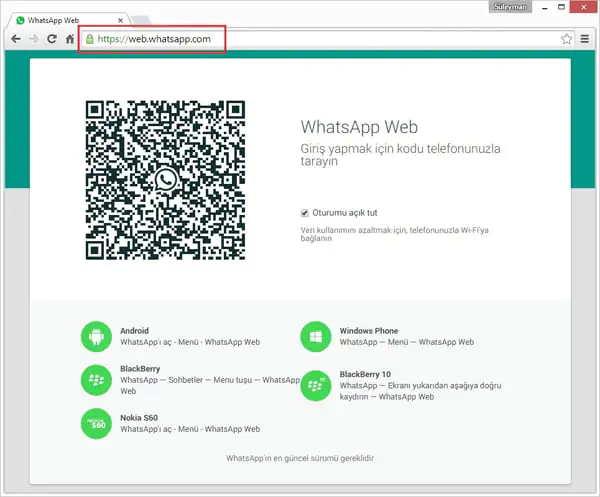This screenshot has width=600, height=497.
Task: Click the green padlock security icon
Action: pyautogui.click(x=90, y=39)
